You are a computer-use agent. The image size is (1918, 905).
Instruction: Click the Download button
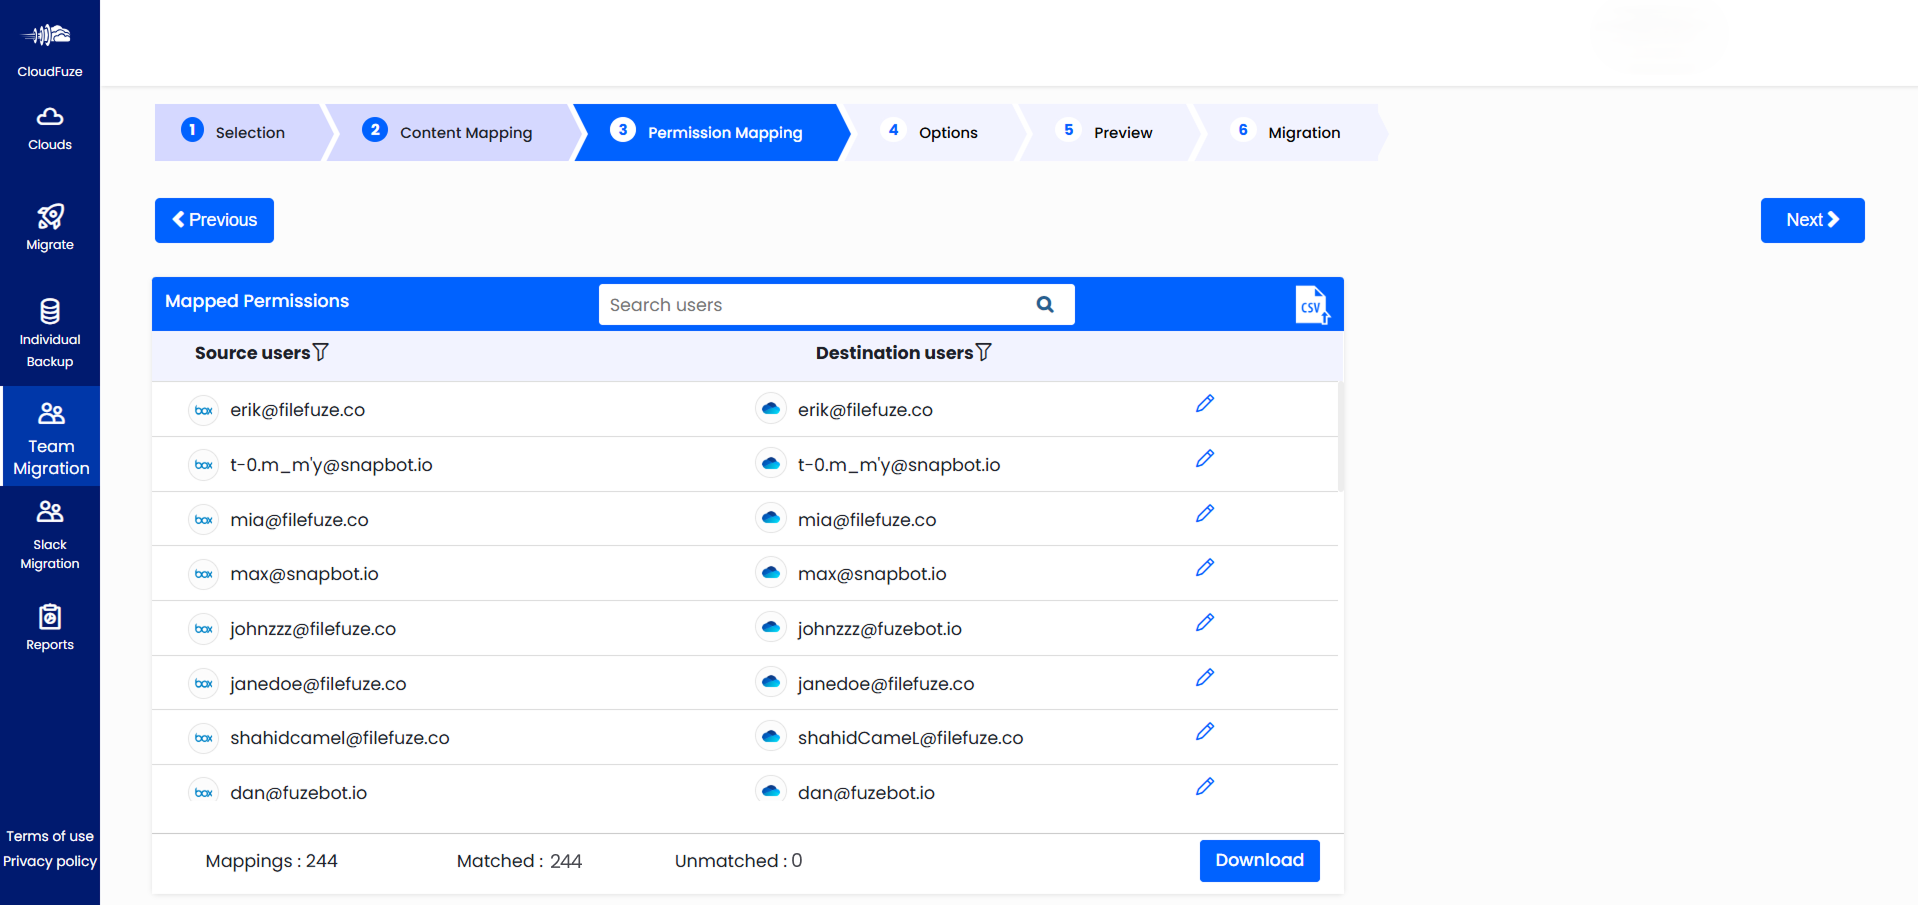tap(1259, 860)
